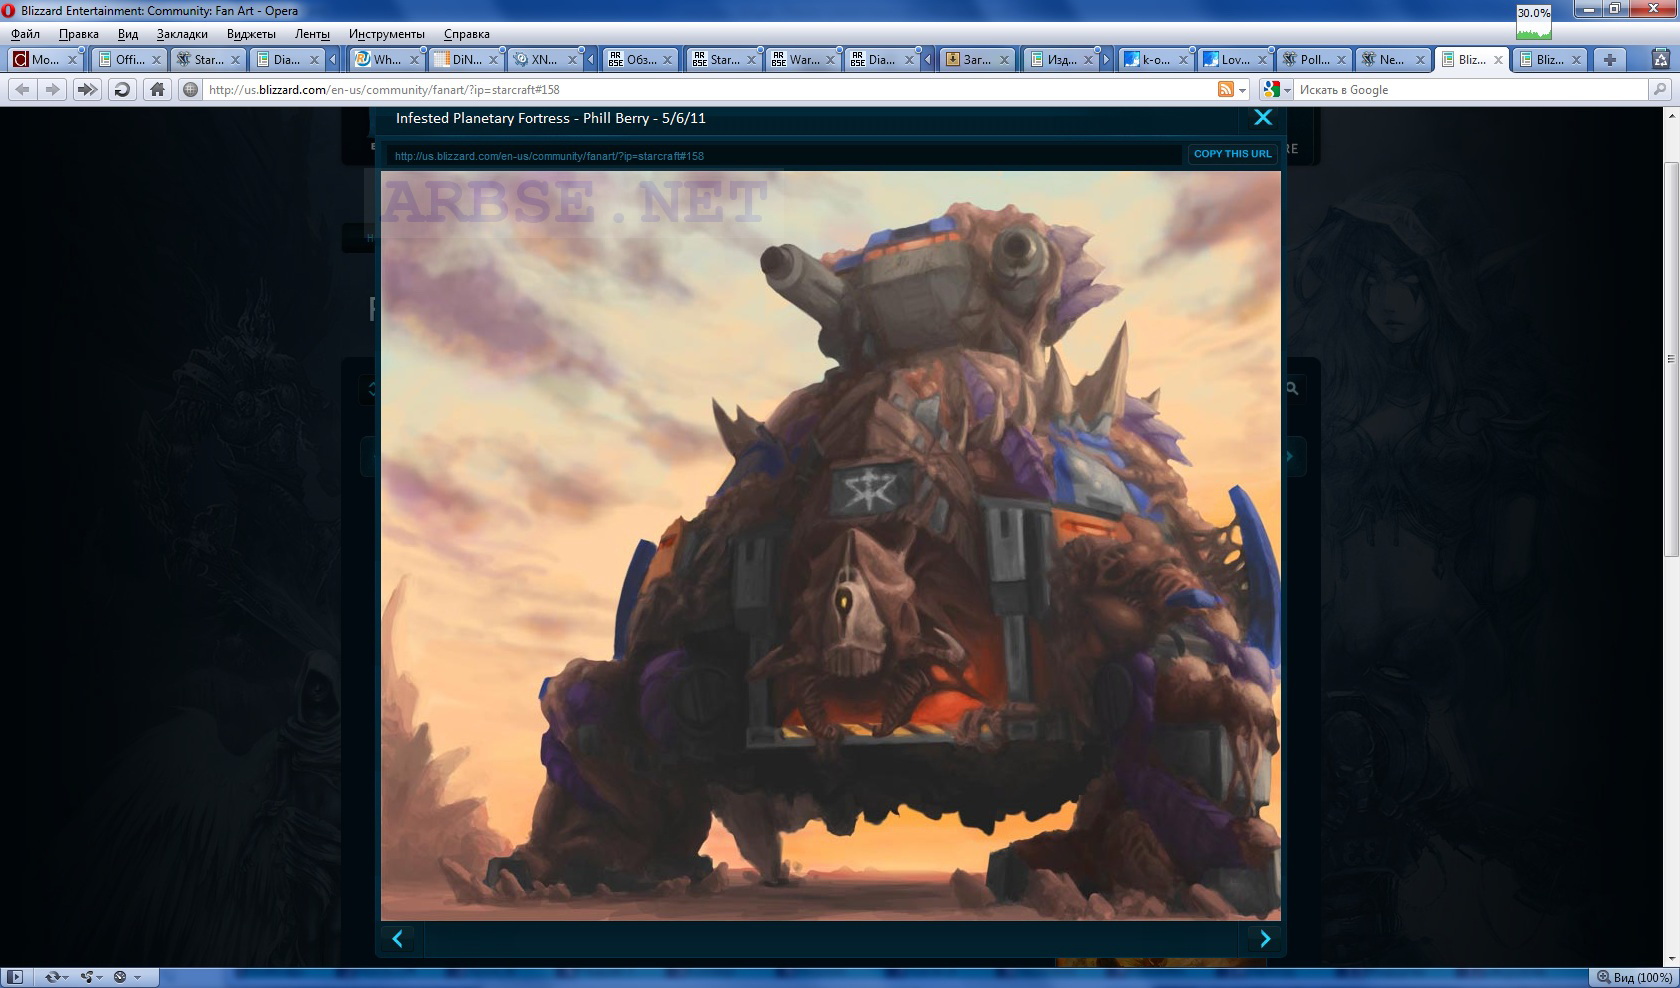The width and height of the screenshot is (1680, 988).
Task: Open the Opera Unite status dropdown
Action: [x=92, y=977]
